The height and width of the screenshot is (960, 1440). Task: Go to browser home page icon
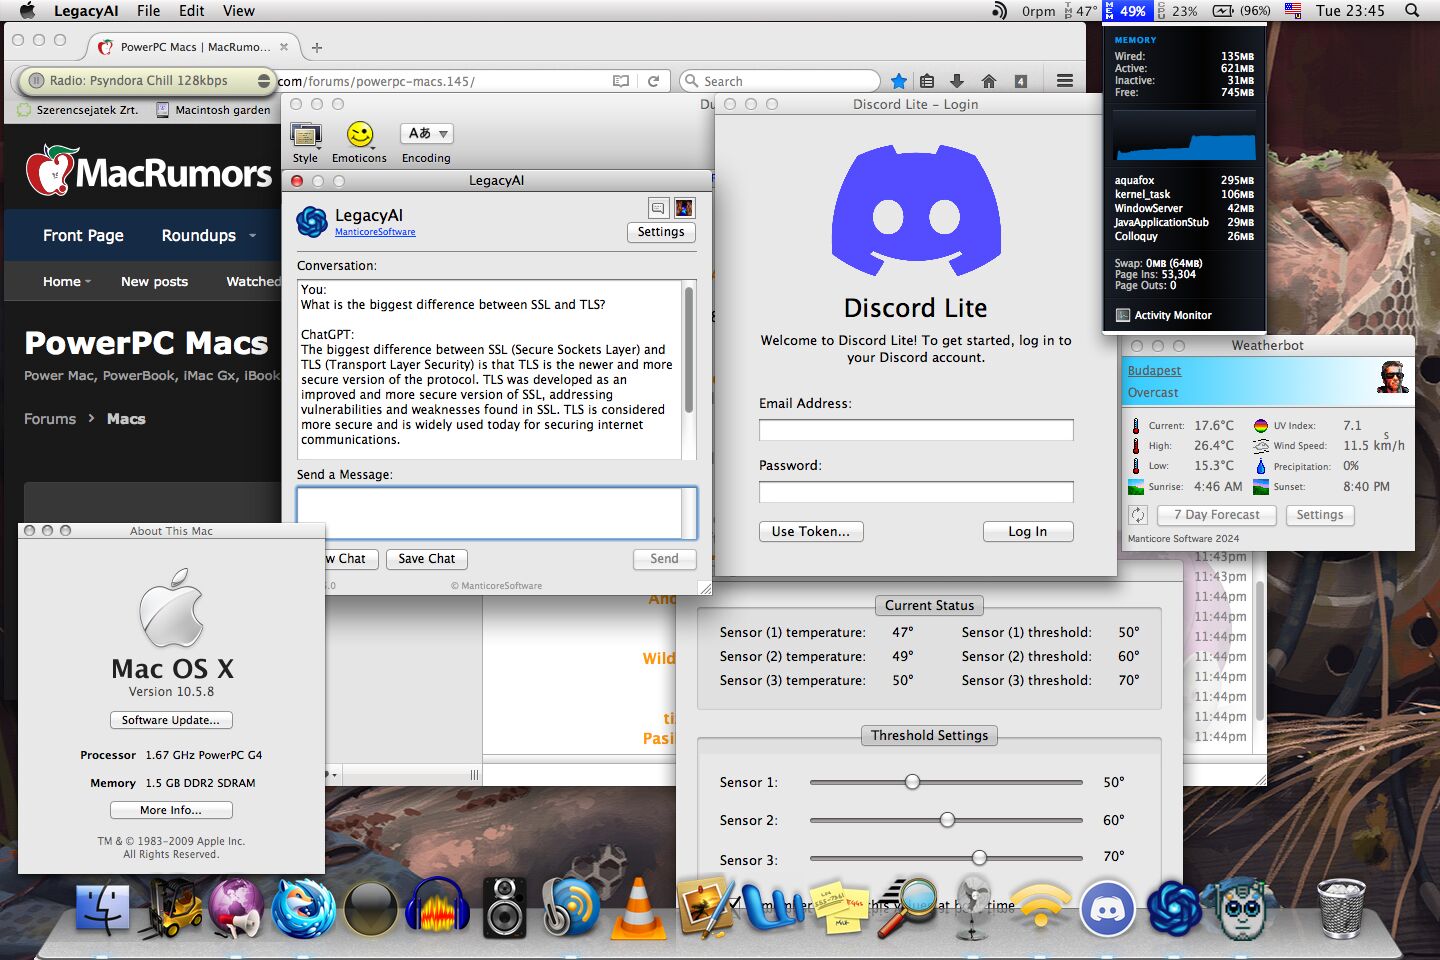989,81
